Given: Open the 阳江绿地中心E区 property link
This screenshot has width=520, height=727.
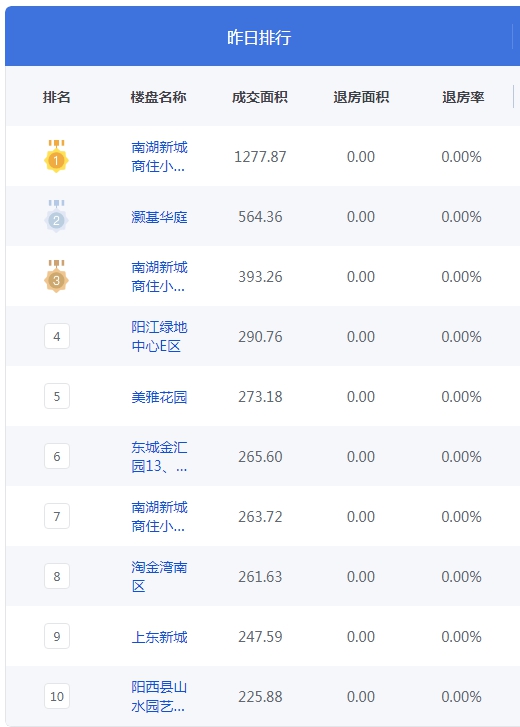Looking at the screenshot, I should click(159, 337).
